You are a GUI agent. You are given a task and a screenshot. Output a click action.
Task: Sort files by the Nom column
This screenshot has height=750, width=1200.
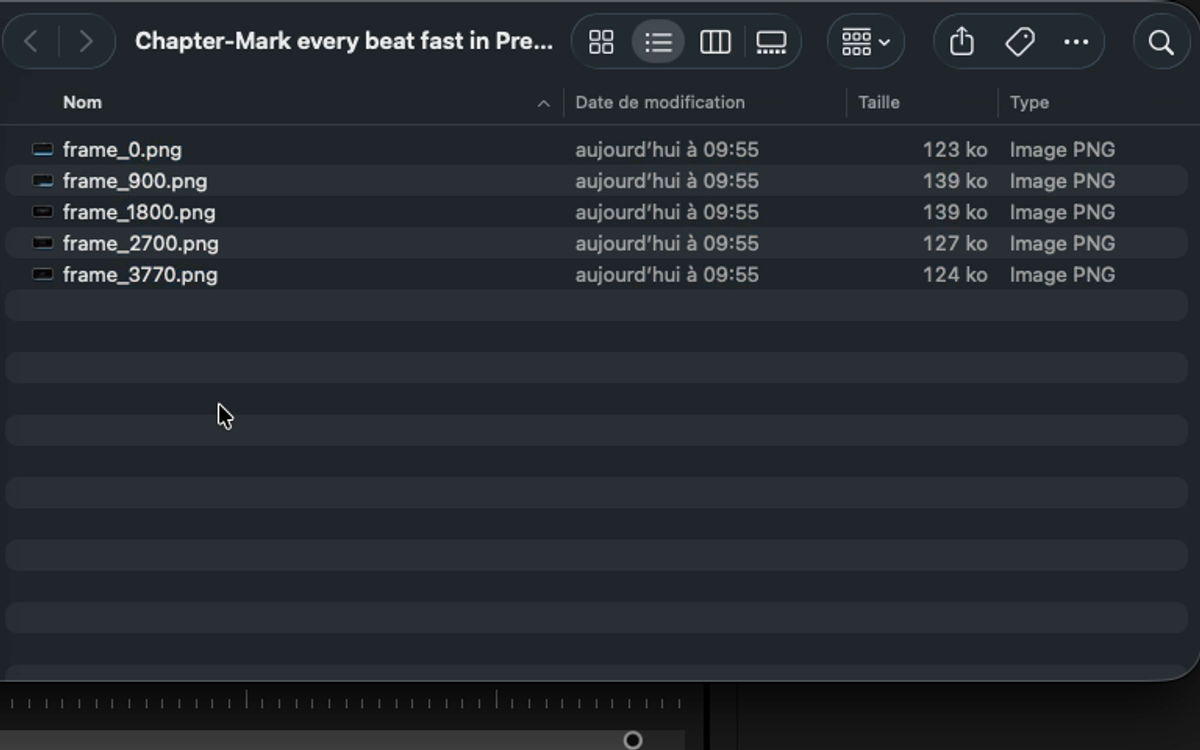tap(82, 102)
